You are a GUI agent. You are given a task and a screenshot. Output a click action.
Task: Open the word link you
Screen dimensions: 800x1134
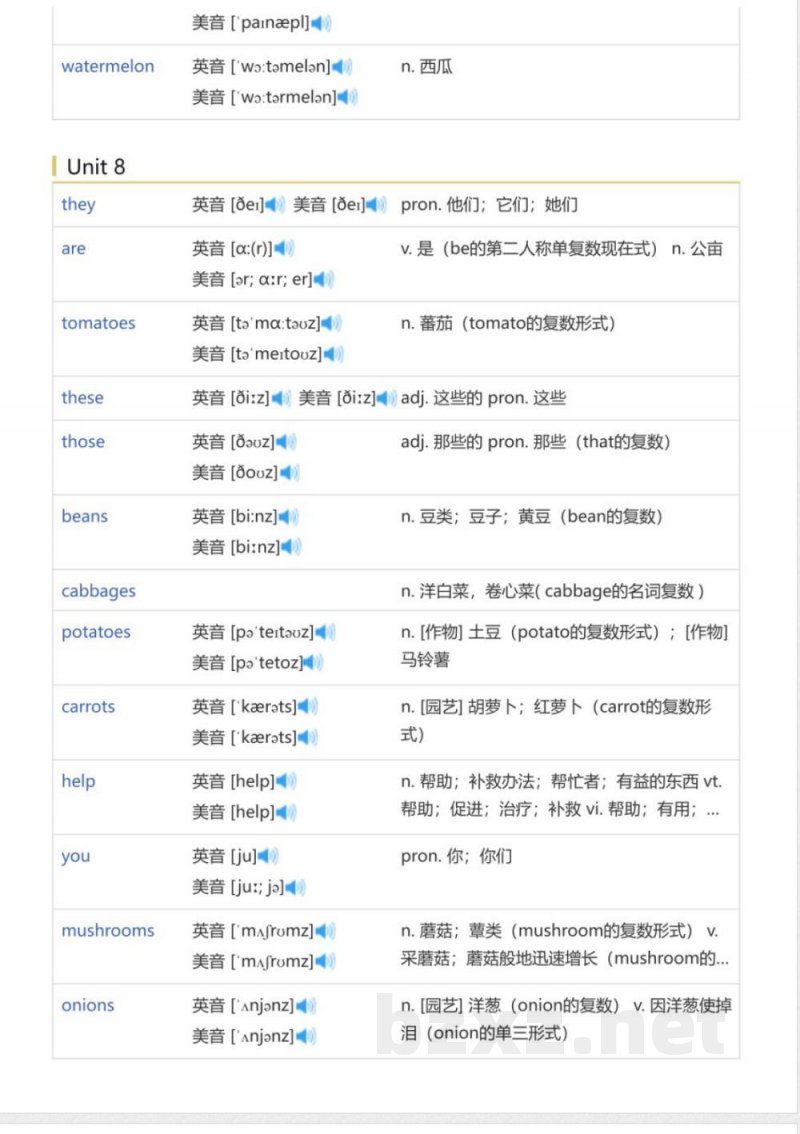pos(76,856)
